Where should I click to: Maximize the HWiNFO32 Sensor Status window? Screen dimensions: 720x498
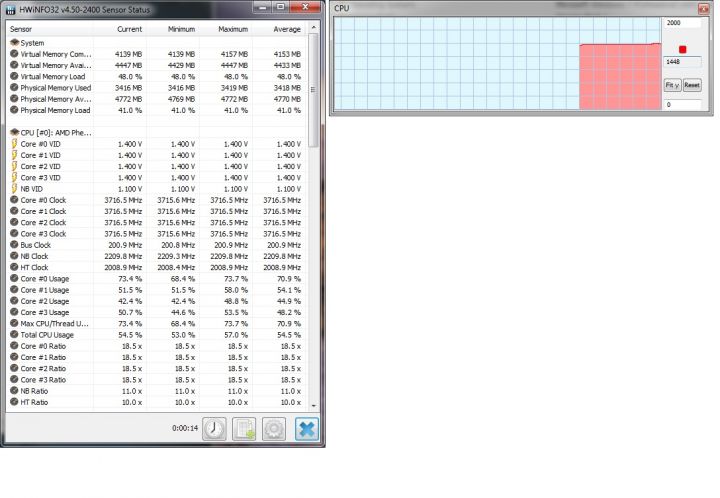pos(280,7)
